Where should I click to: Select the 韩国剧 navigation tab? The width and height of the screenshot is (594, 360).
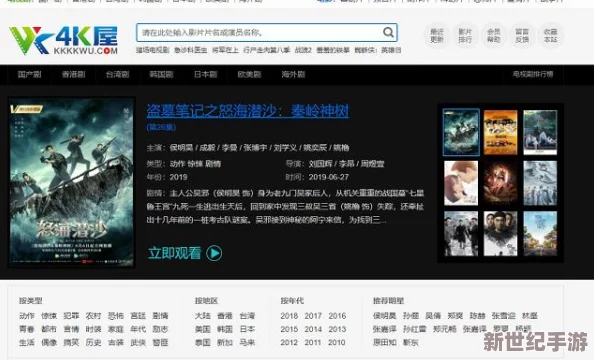point(161,74)
